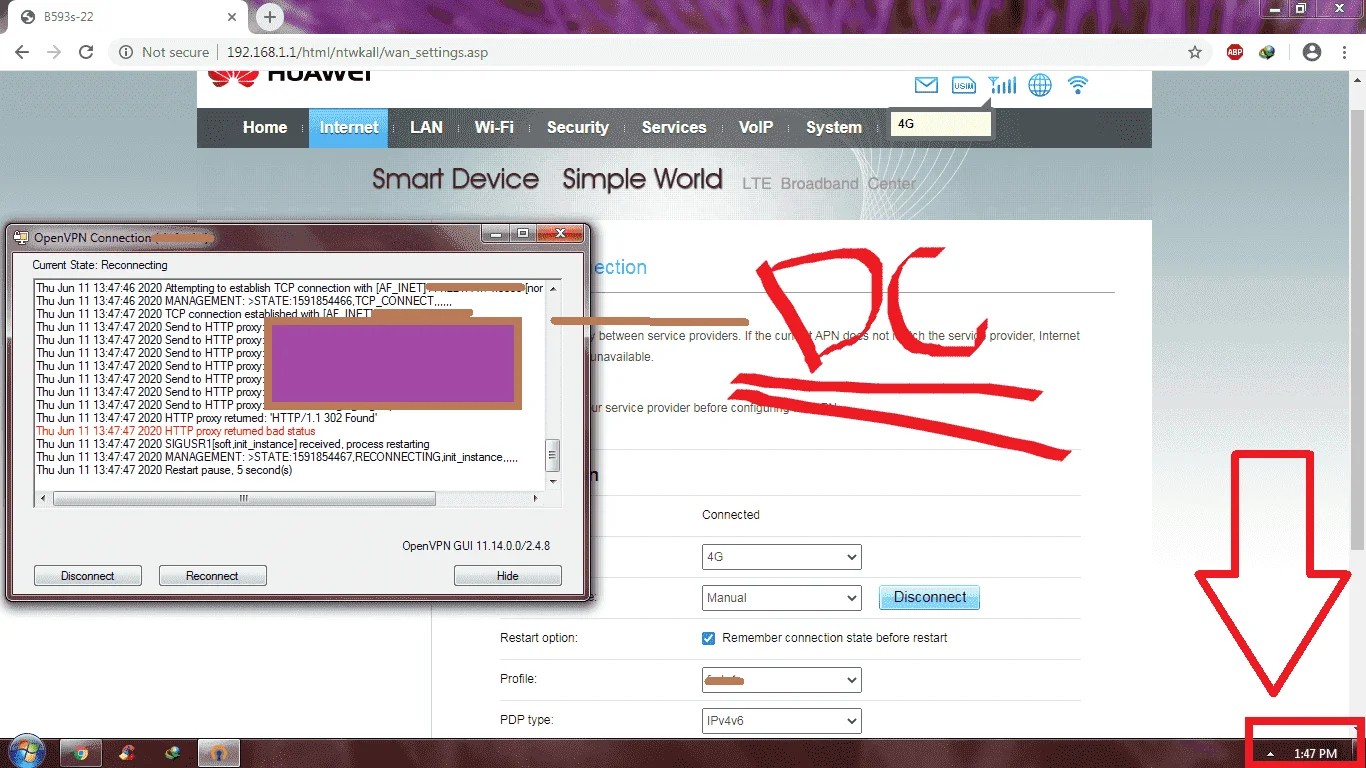Click the mobile signal strength bars icon
1366x768 pixels.
[x=1001, y=86]
